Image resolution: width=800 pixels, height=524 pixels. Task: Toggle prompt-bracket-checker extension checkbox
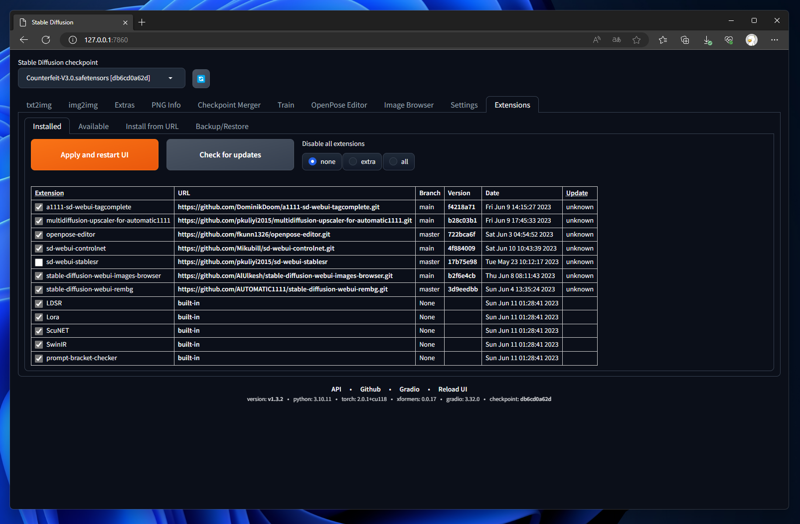(x=39, y=358)
